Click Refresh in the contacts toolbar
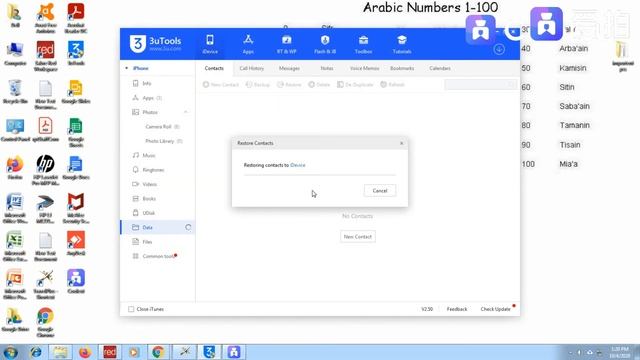 tap(392, 84)
